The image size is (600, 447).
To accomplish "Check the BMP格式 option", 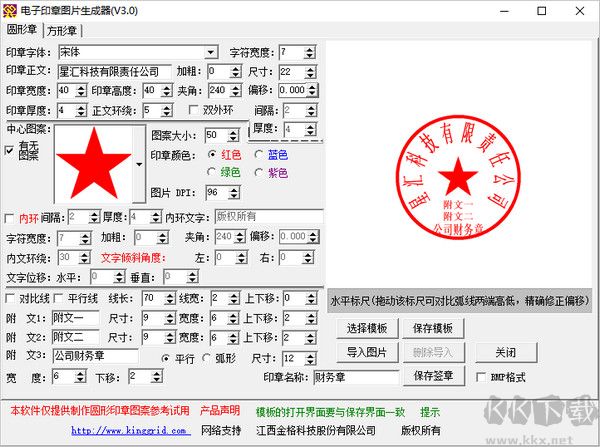I will 482,377.
